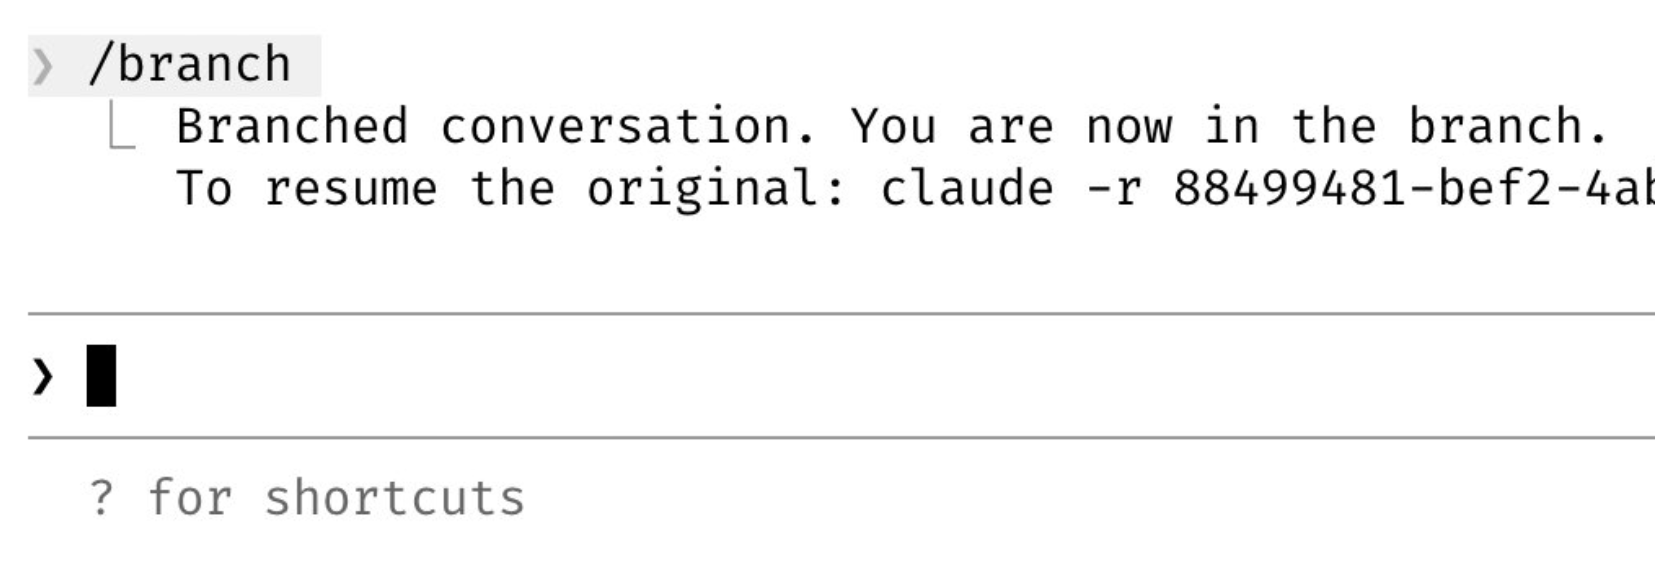Click the word 'conversation.' in the output
1662x568 pixels.
point(629,127)
